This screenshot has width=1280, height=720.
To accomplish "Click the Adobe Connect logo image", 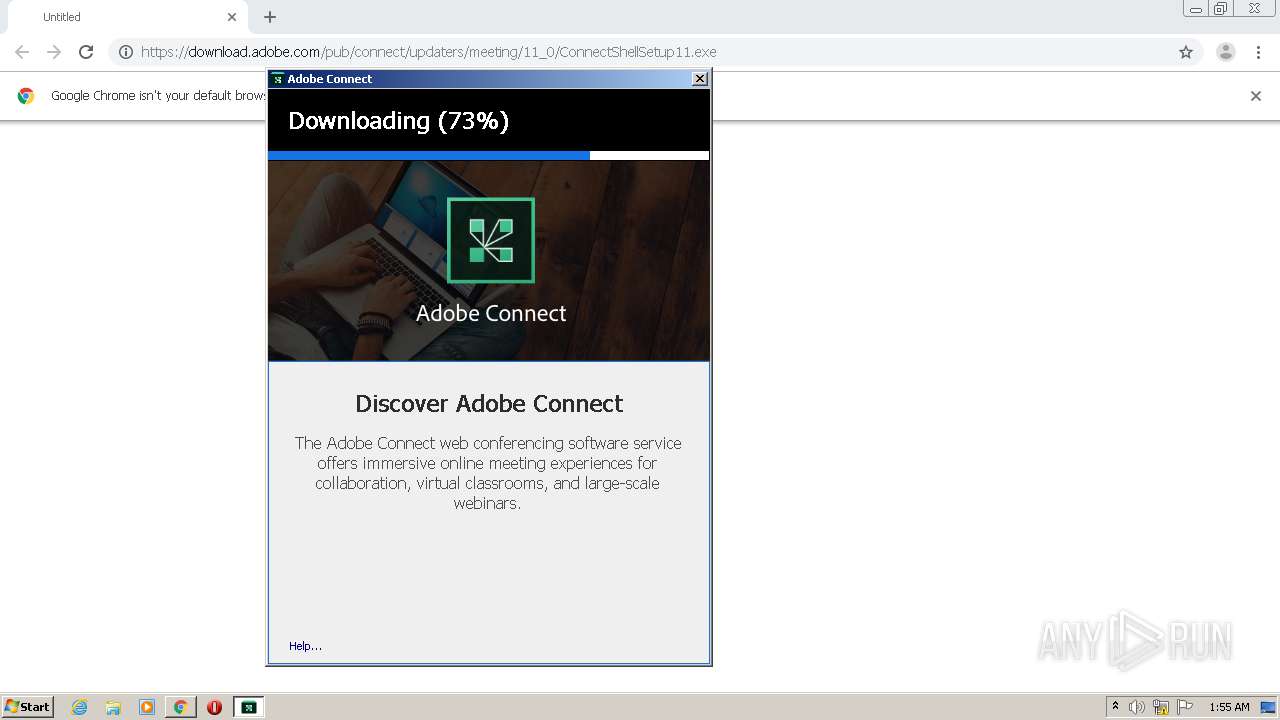I will pyautogui.click(x=491, y=241).
